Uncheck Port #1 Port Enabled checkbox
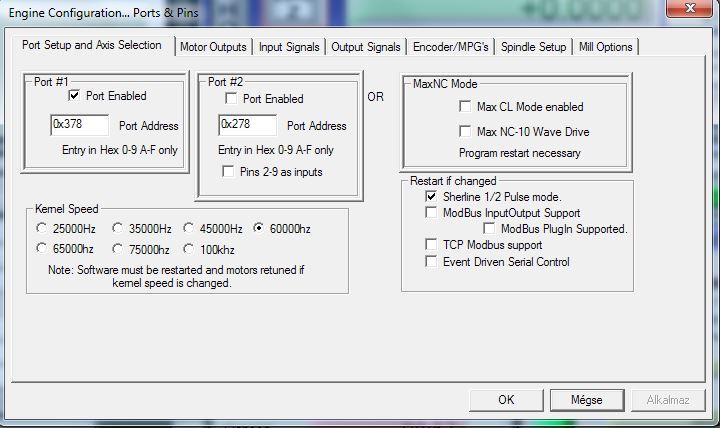 click(74, 96)
